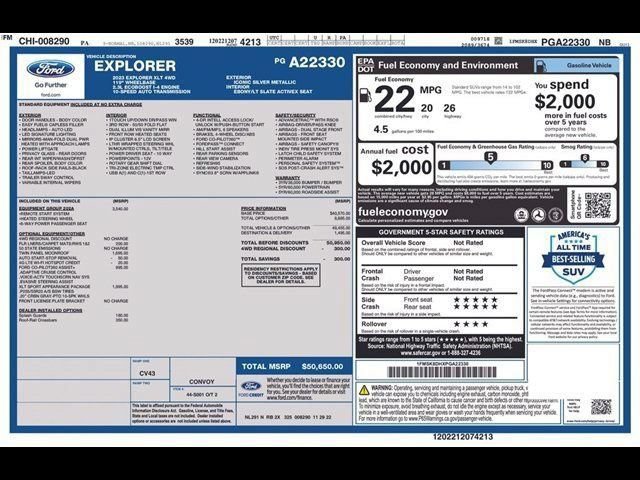Click the yellow warning triangle icon
The width and height of the screenshot is (640, 480).
(x=364, y=390)
